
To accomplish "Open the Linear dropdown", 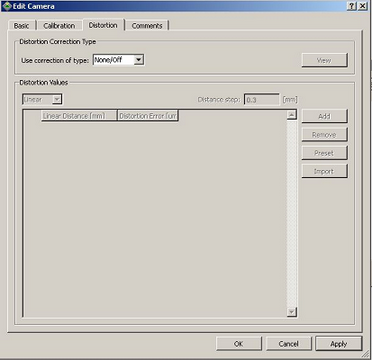I will (42, 99).
